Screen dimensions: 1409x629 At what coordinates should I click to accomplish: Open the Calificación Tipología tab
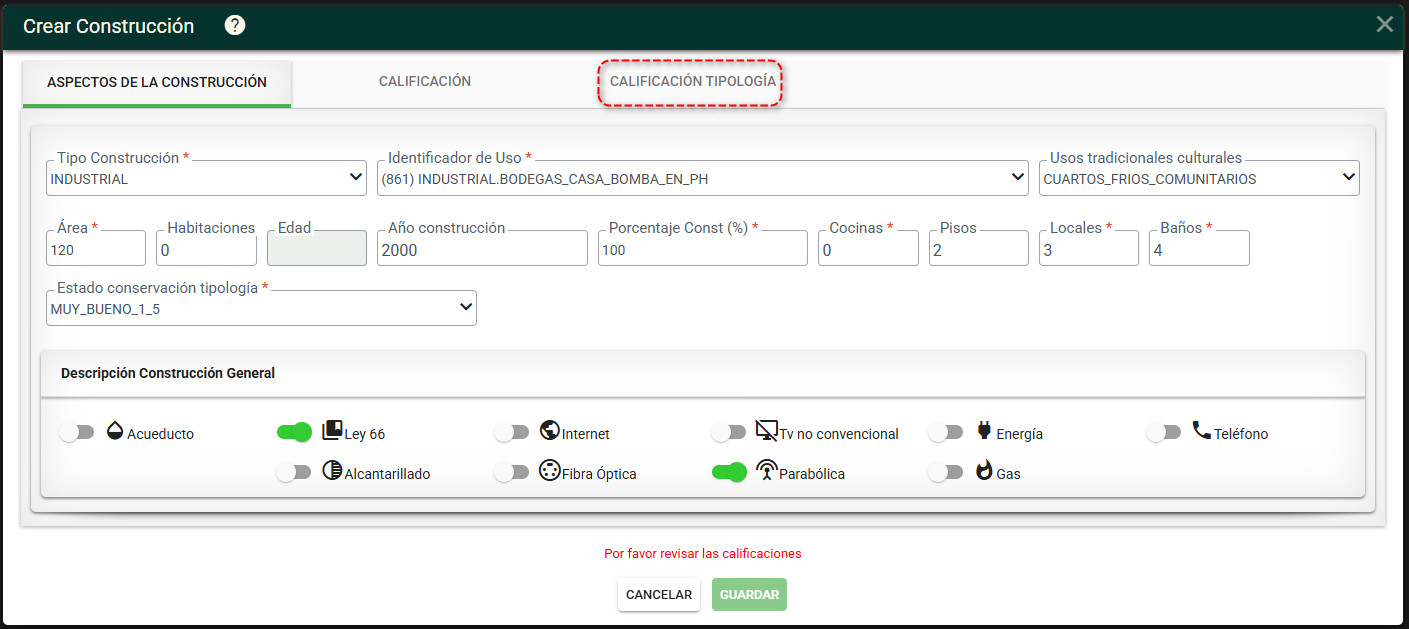(692, 82)
